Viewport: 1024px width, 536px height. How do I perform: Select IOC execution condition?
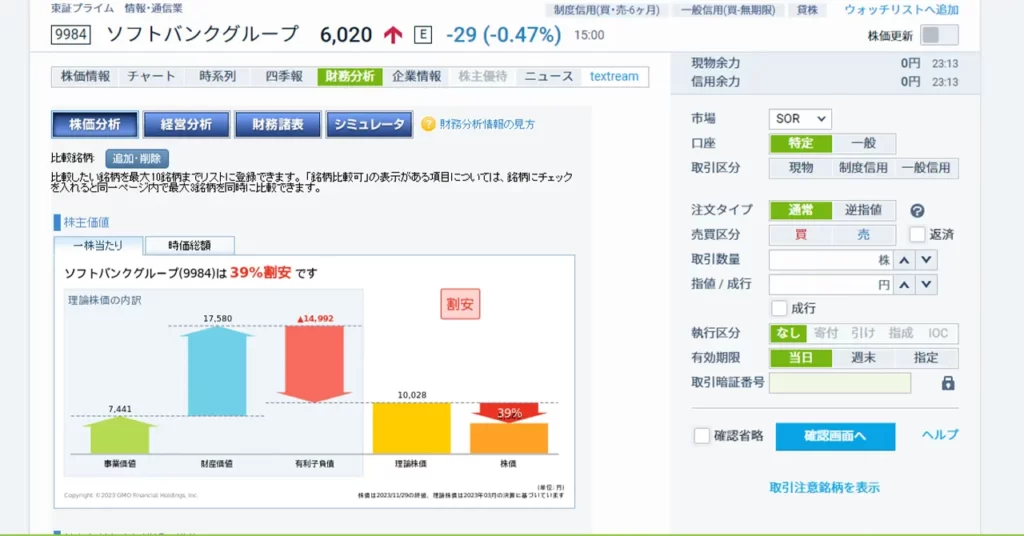coord(938,334)
